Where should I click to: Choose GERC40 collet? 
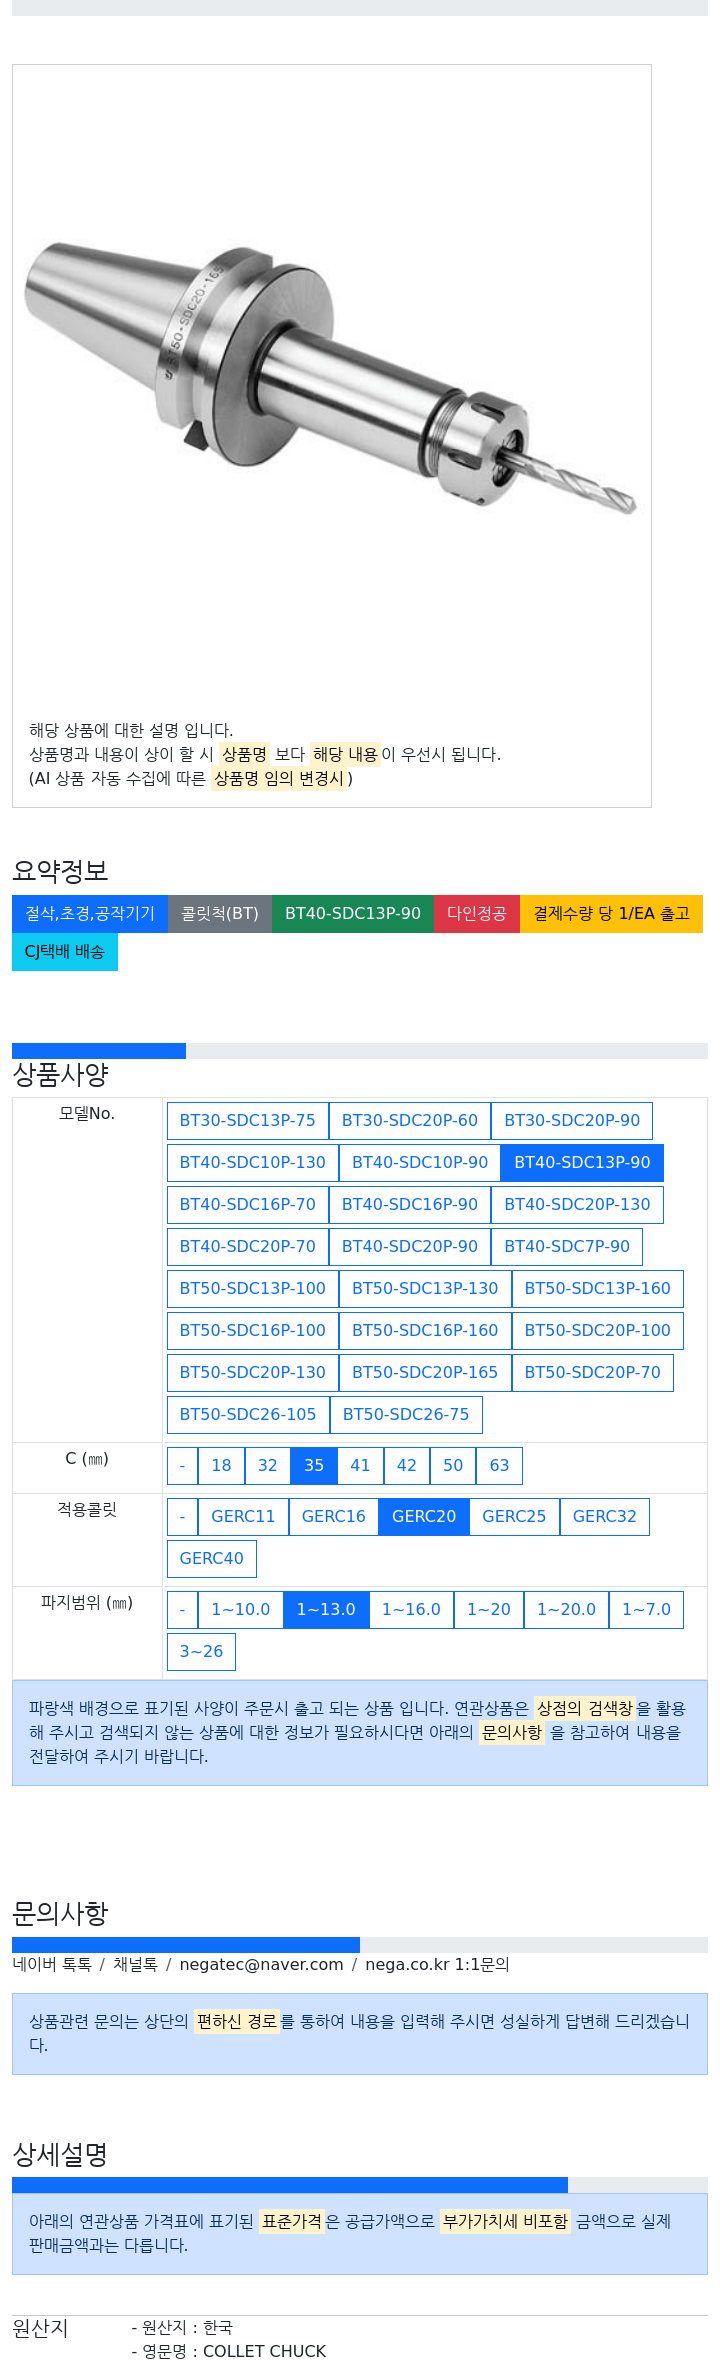click(x=212, y=1559)
